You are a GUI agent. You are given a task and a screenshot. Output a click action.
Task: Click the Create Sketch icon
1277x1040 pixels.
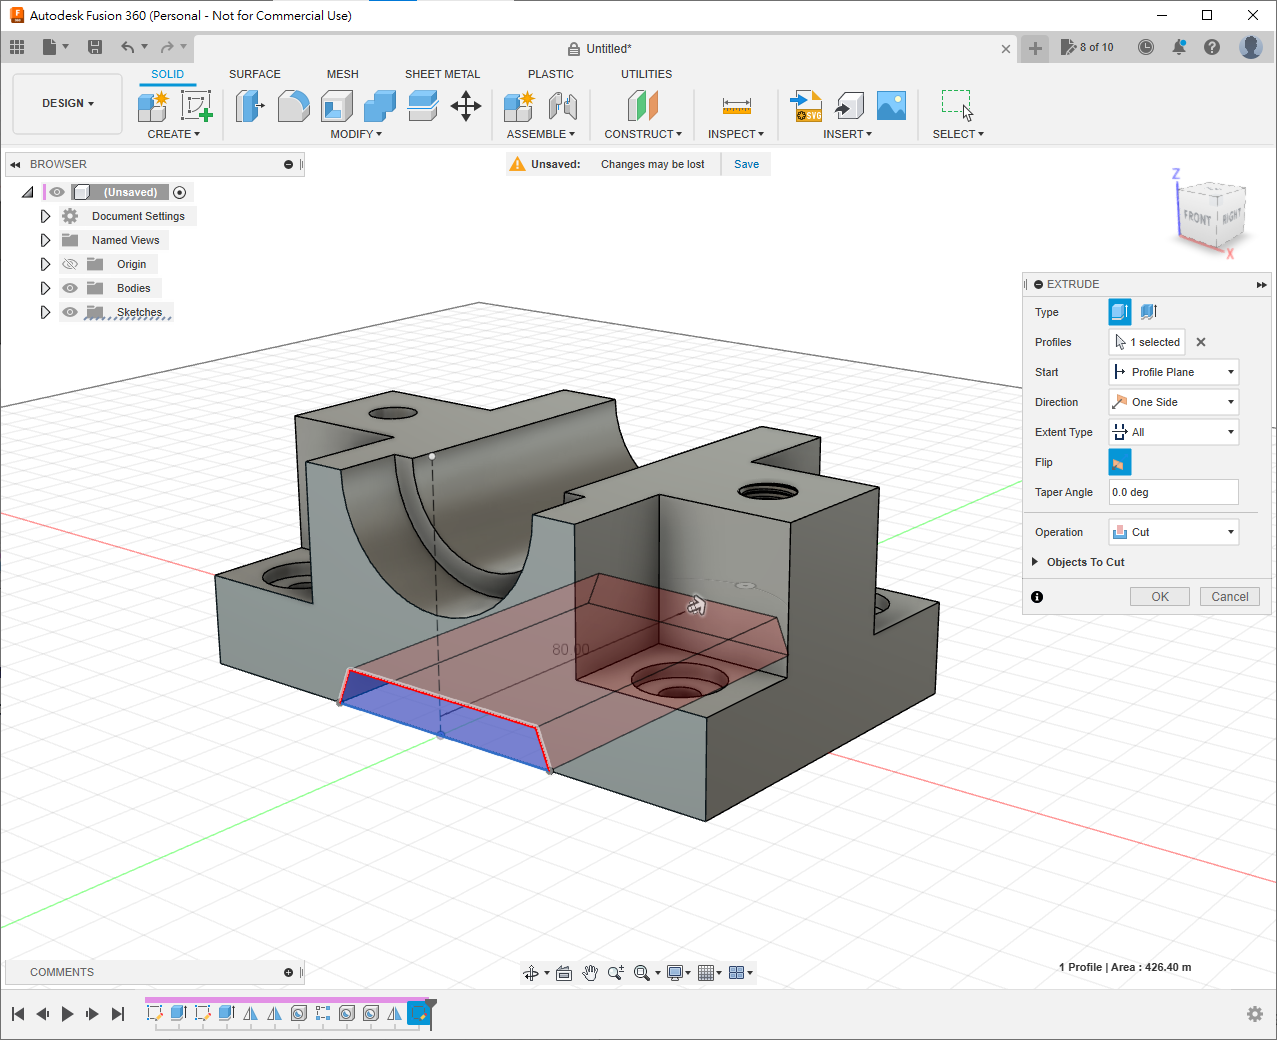click(196, 105)
